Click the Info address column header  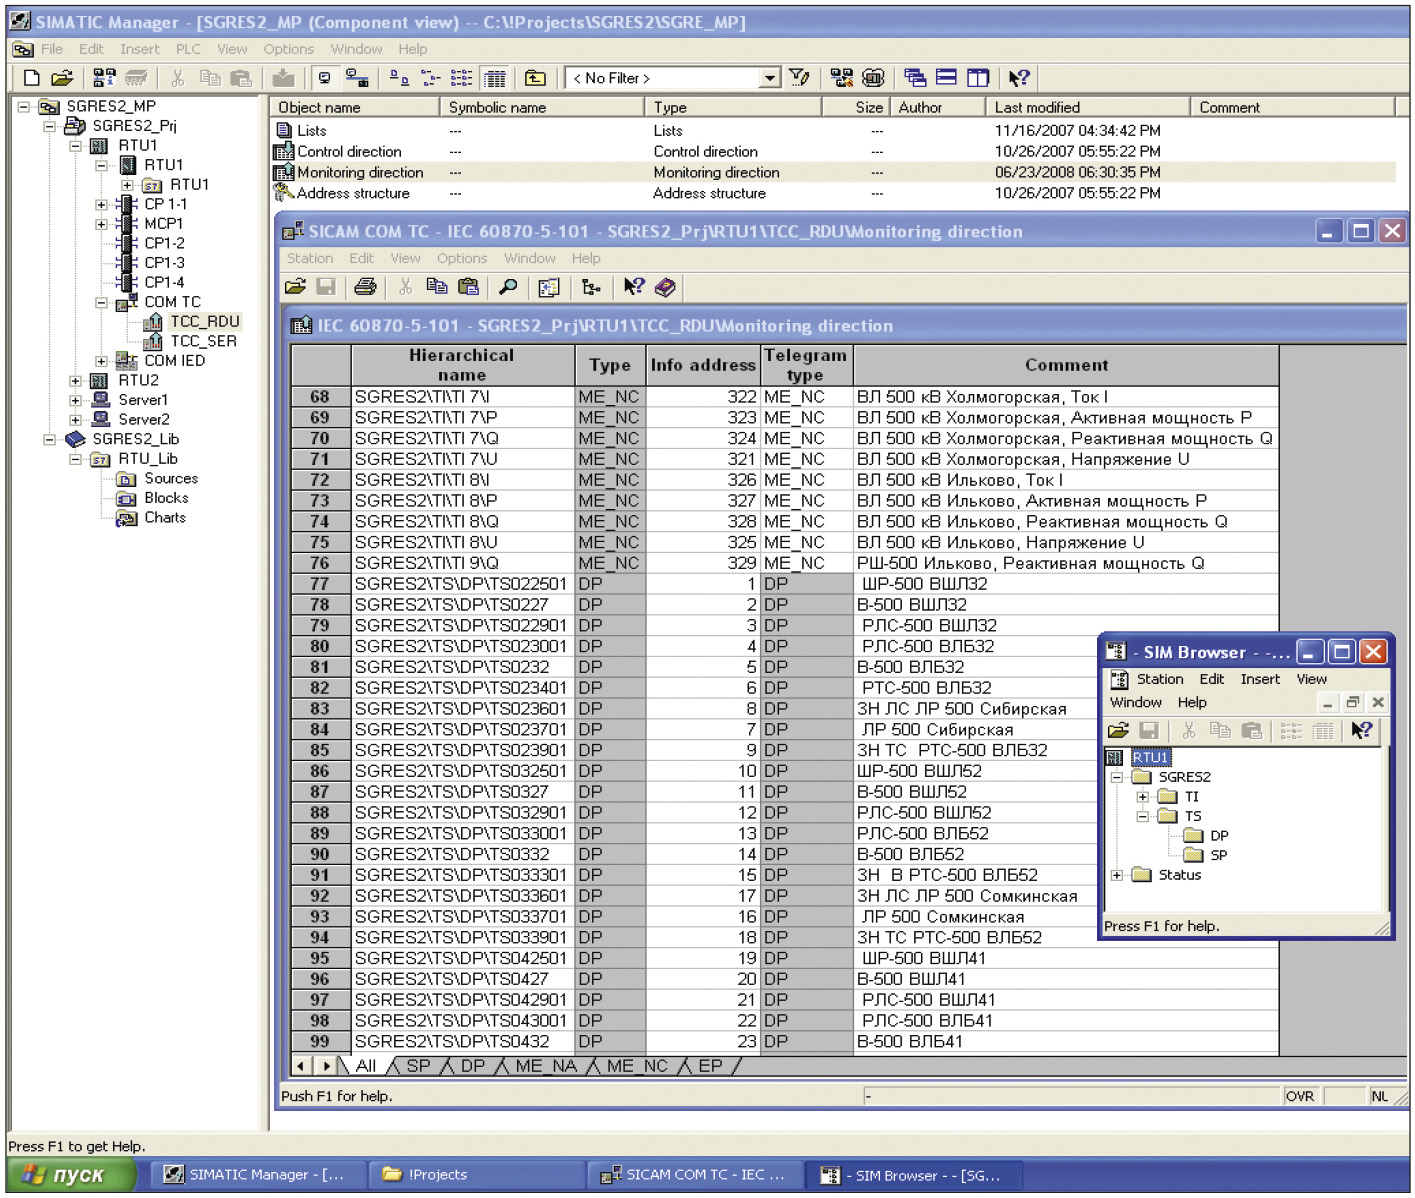703,365
